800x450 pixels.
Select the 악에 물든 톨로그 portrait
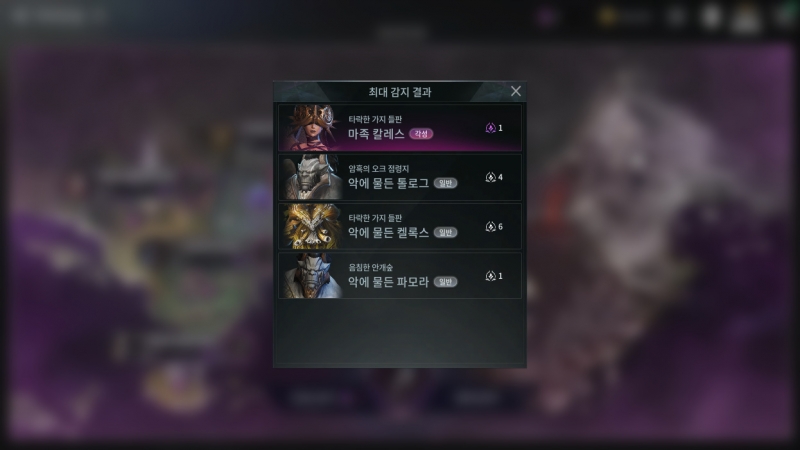312,177
